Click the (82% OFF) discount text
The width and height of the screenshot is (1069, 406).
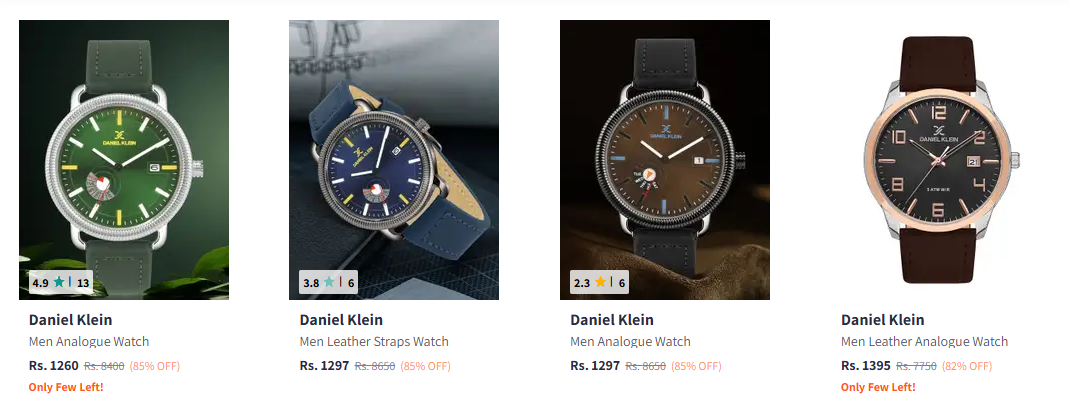(966, 366)
